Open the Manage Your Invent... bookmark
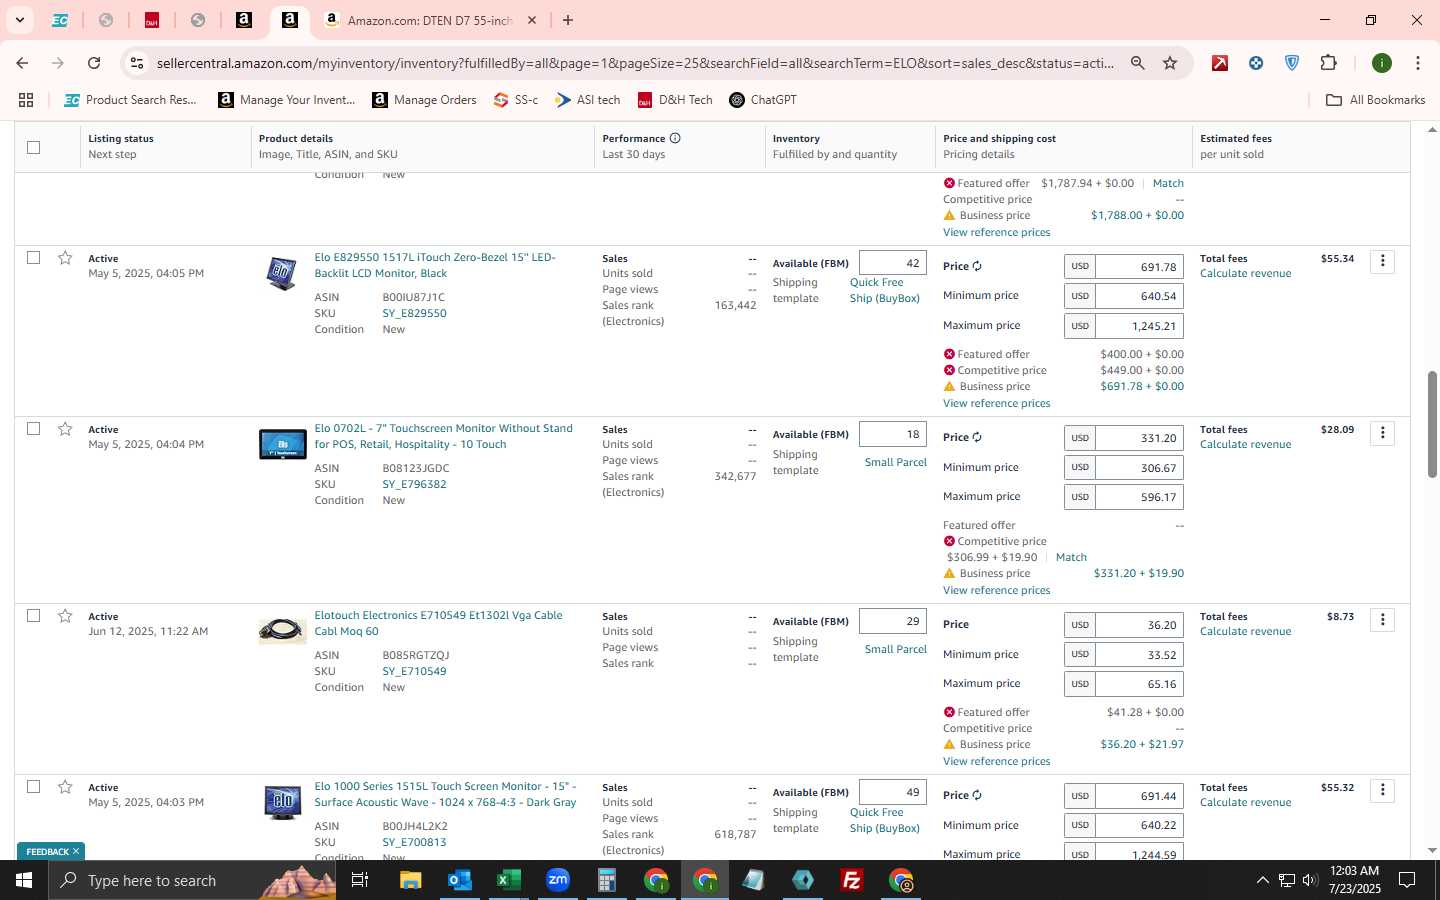Screen dimensions: 1440x900 (x=287, y=100)
